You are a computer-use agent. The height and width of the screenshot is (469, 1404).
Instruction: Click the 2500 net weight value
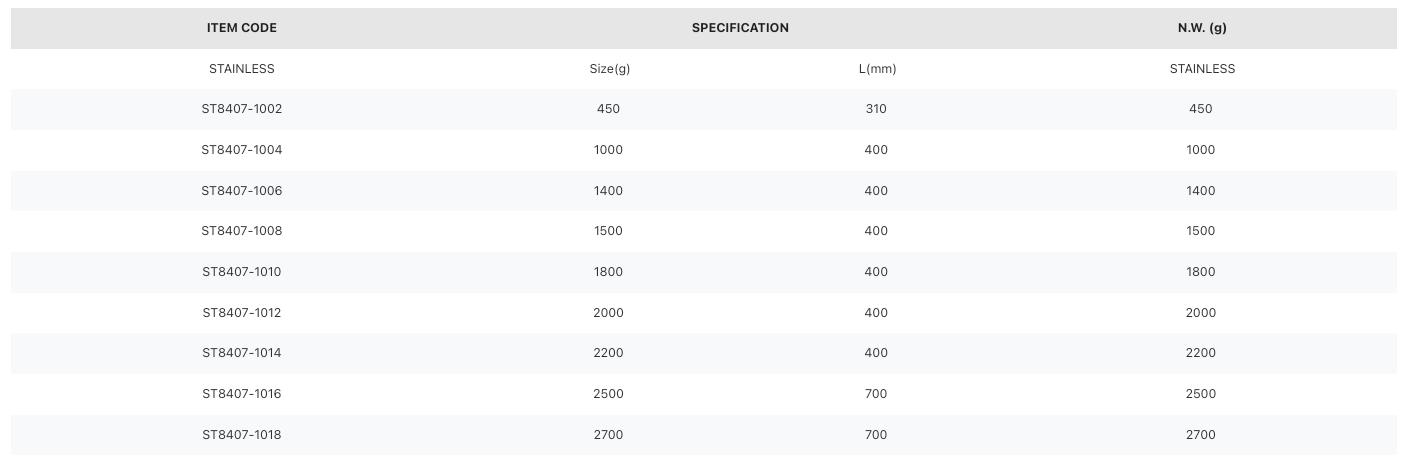tap(1201, 394)
